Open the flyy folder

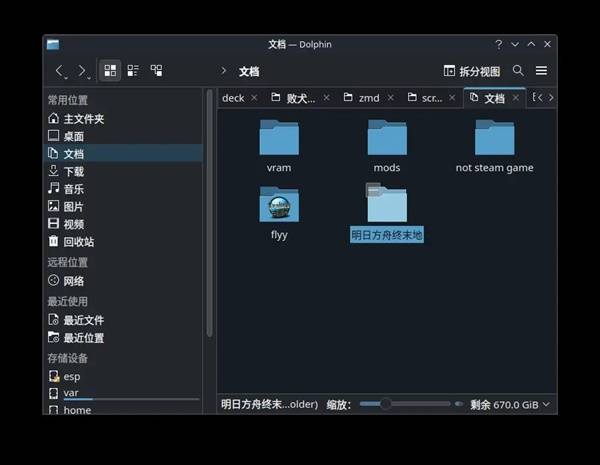point(279,207)
